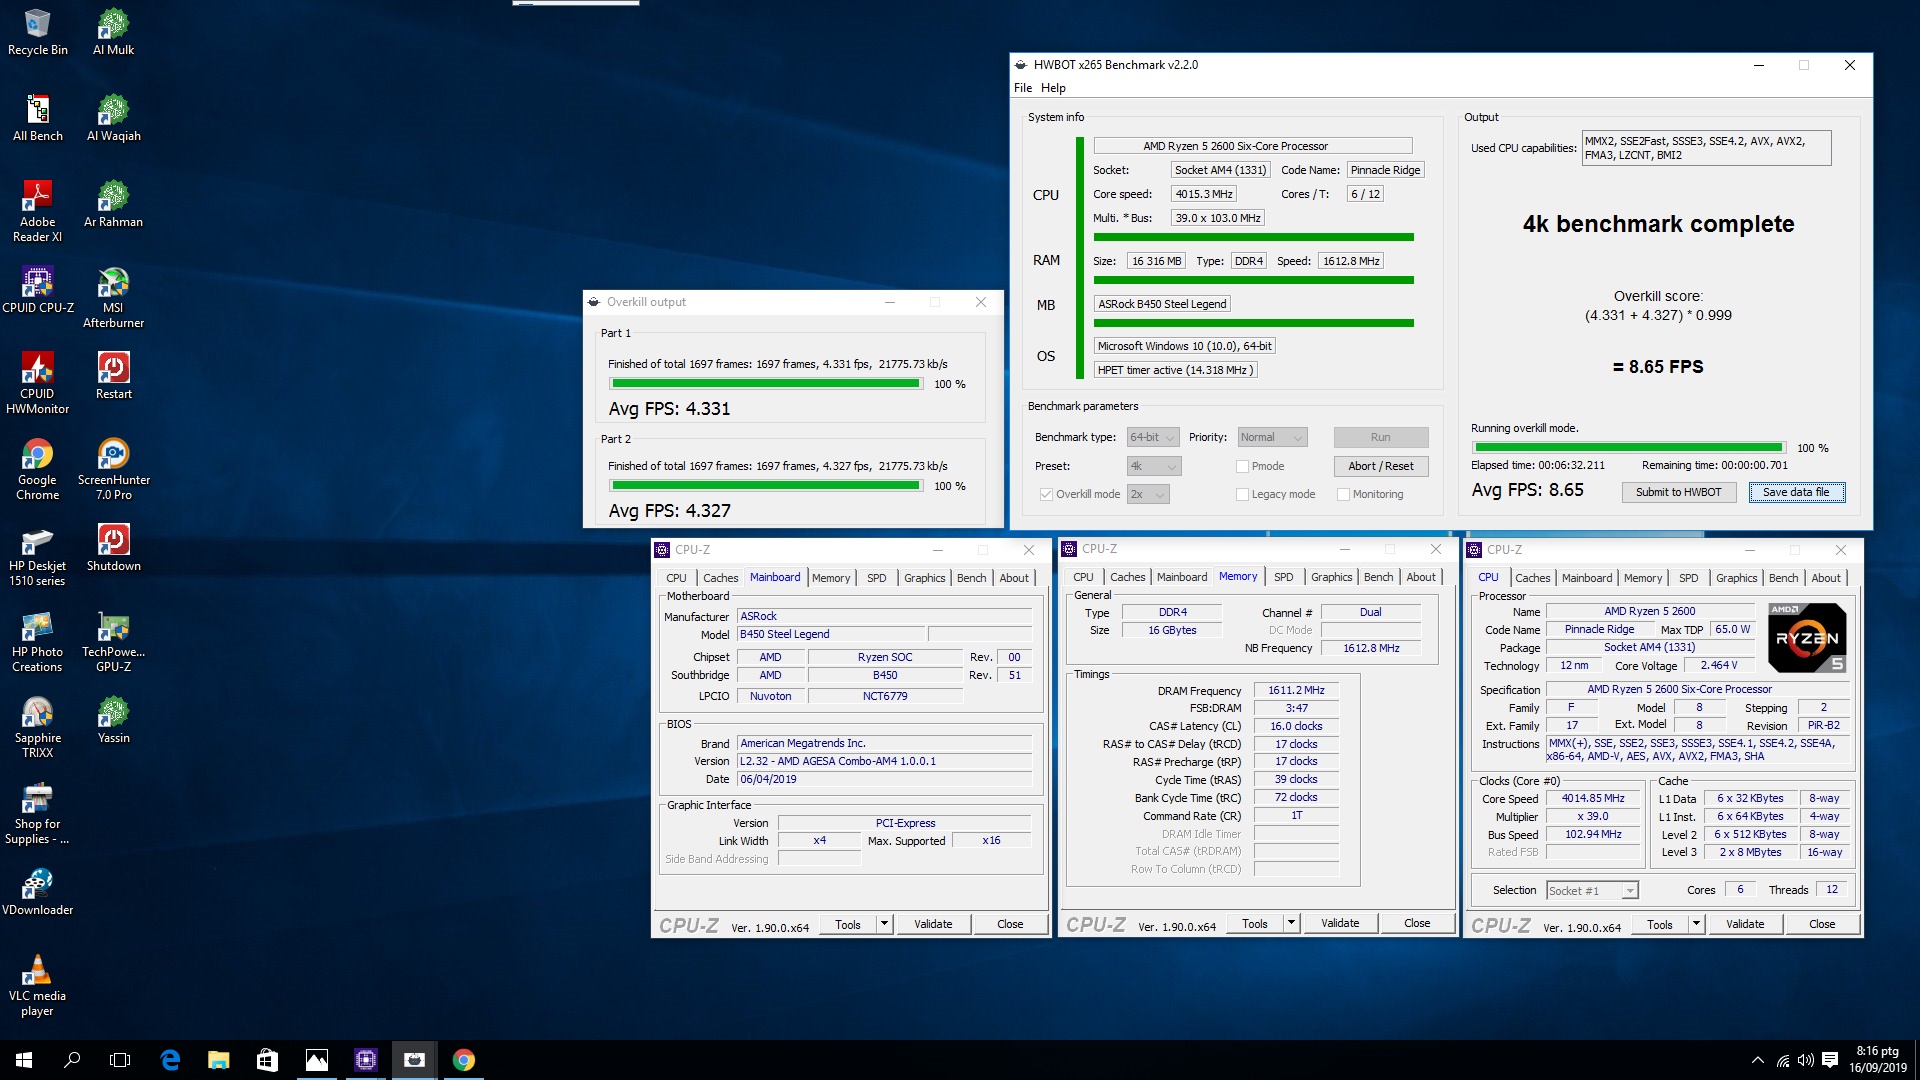Open the Action Center notifications icon
This screenshot has width=1920, height=1080.
[x=1830, y=1060]
